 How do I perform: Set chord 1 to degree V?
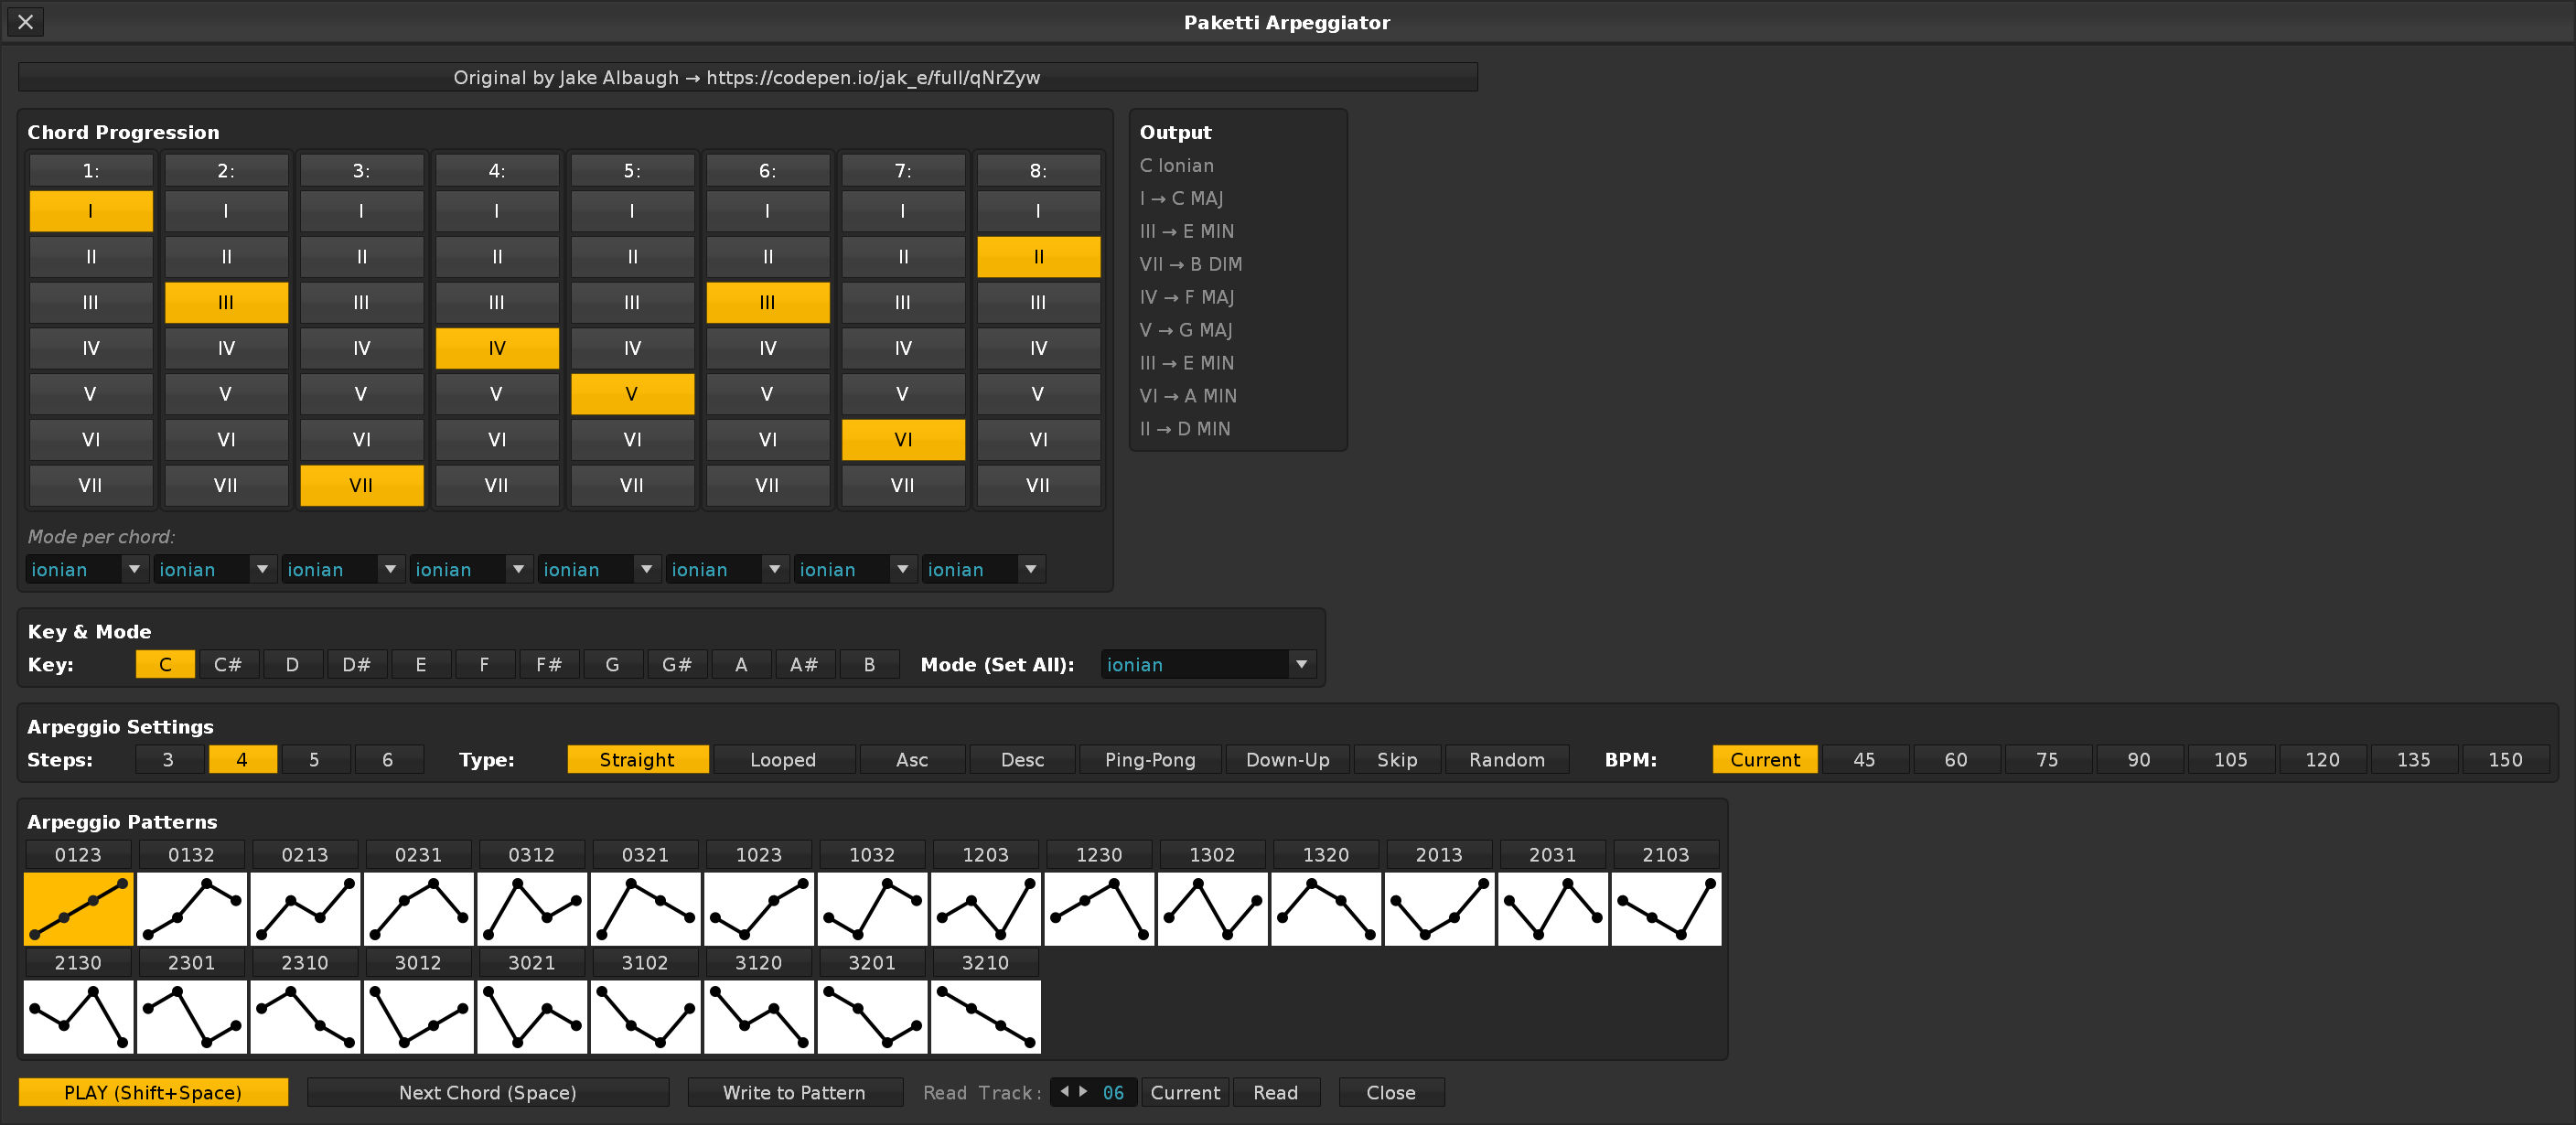[x=91, y=394]
